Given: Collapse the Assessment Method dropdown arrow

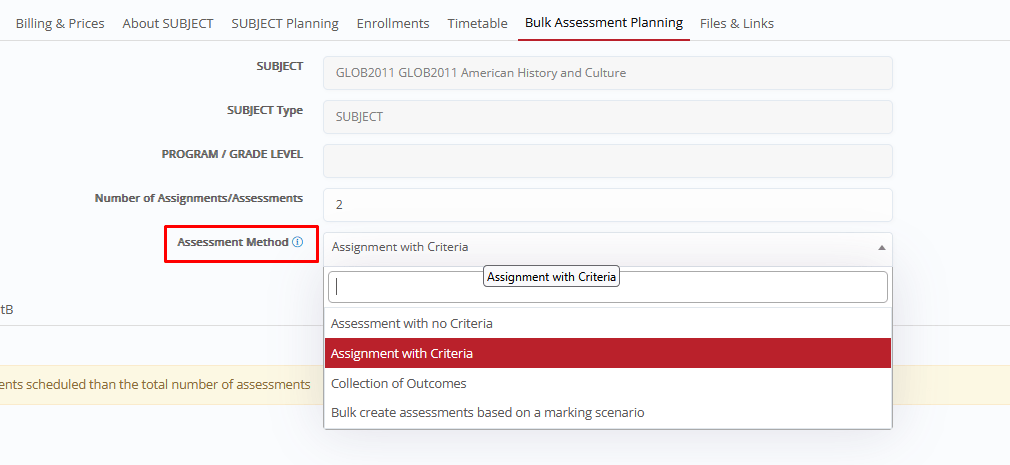Looking at the screenshot, I should tap(881, 247).
